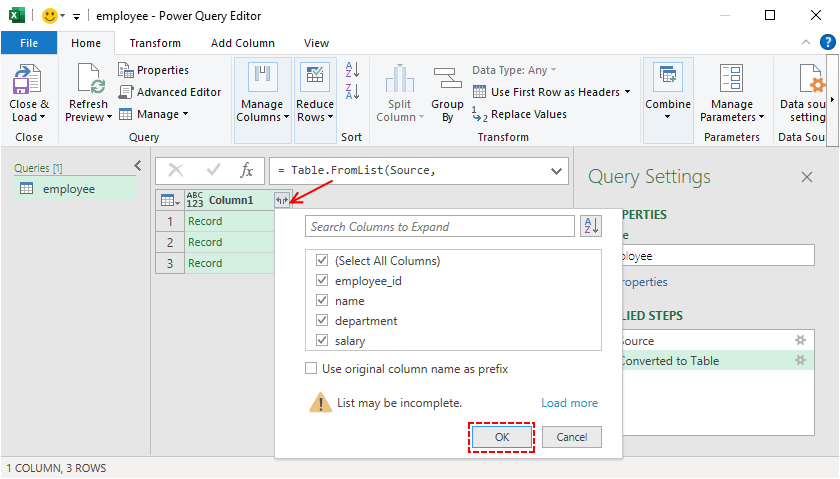The image size is (840, 479).
Task: Click the Search Columns to Expand field
Action: [x=439, y=227]
